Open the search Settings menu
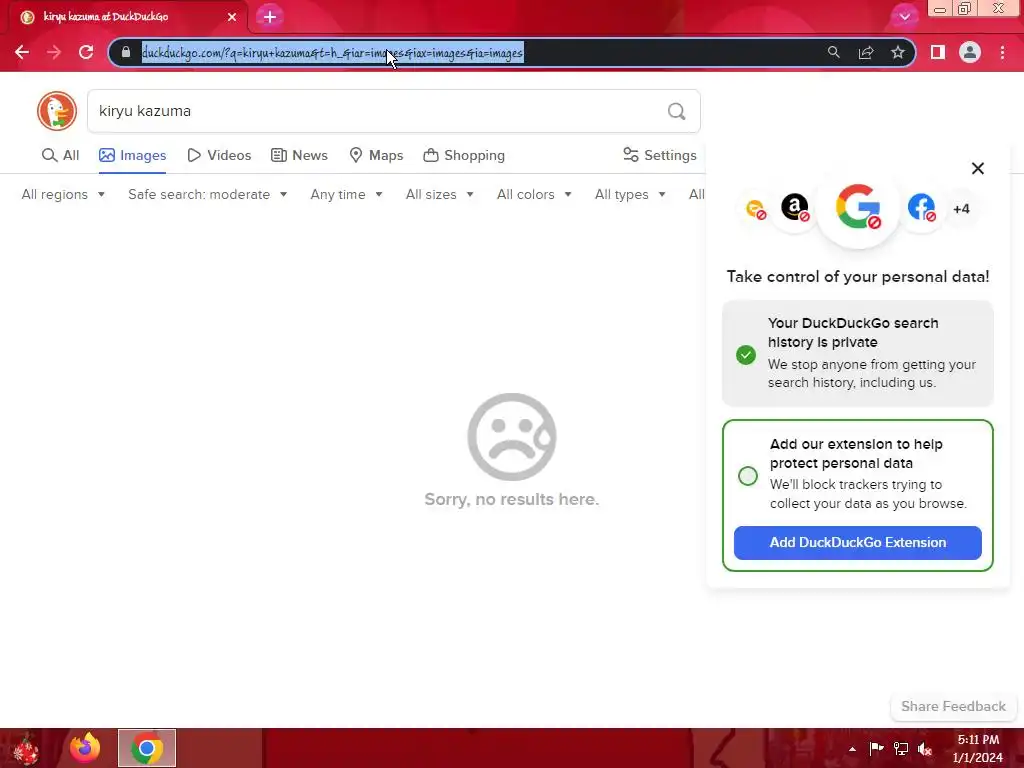The height and width of the screenshot is (768, 1024). point(660,155)
